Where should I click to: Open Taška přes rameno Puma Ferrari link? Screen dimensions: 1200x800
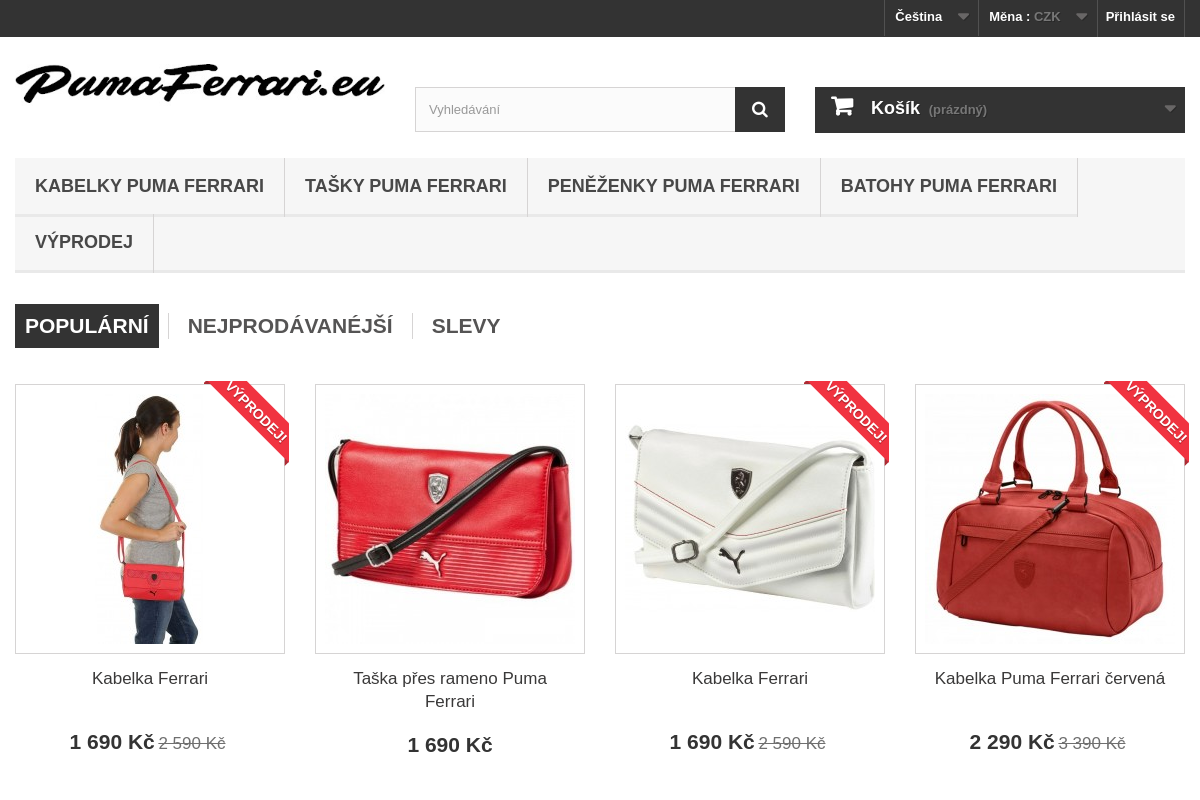(450, 690)
